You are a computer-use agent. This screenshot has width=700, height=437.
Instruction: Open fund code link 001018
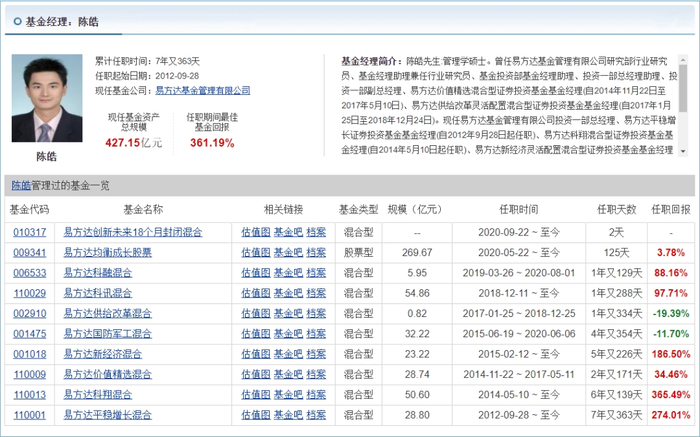coord(29,354)
